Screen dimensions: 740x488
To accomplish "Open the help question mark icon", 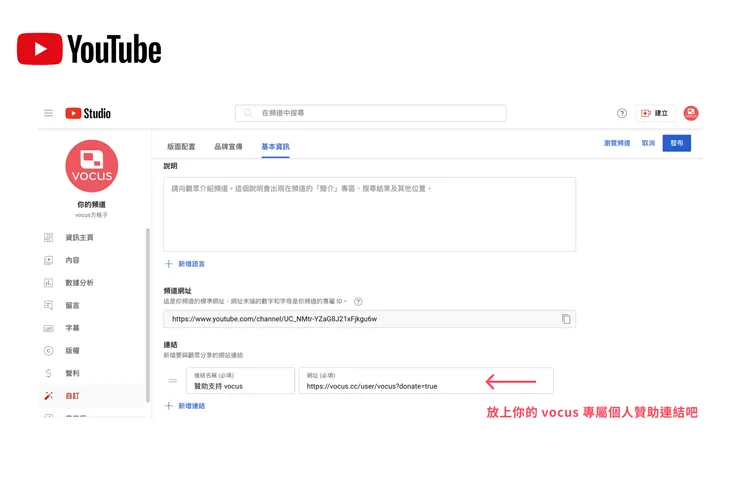I will 622,113.
